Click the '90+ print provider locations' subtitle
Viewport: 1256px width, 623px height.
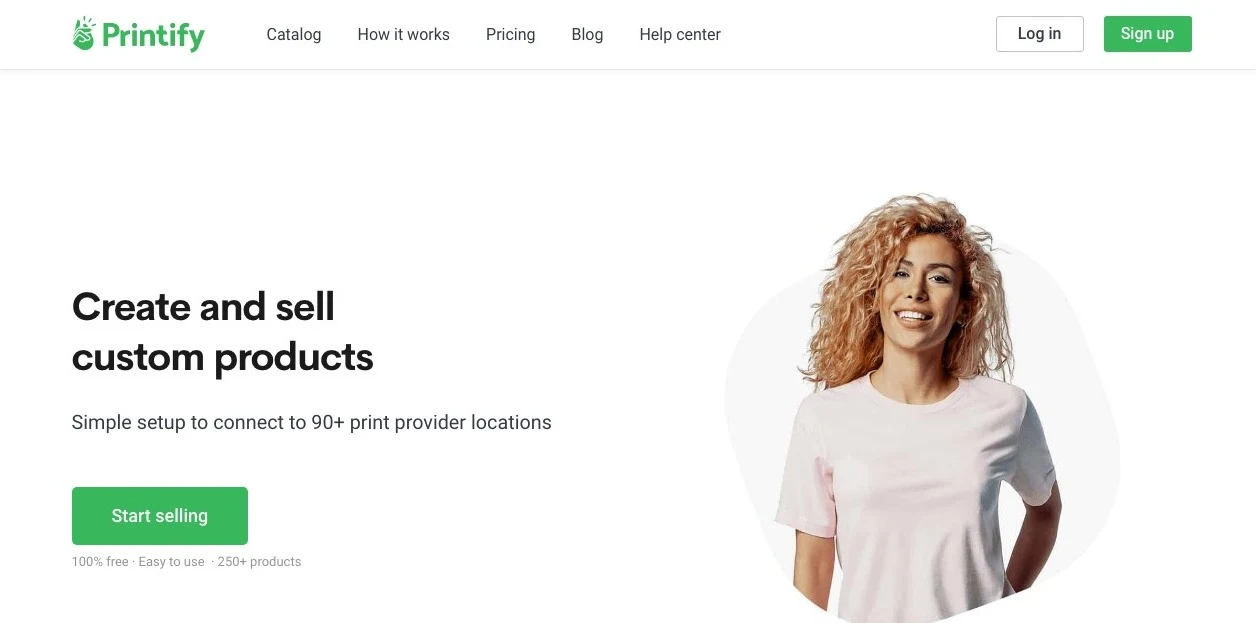[431, 422]
